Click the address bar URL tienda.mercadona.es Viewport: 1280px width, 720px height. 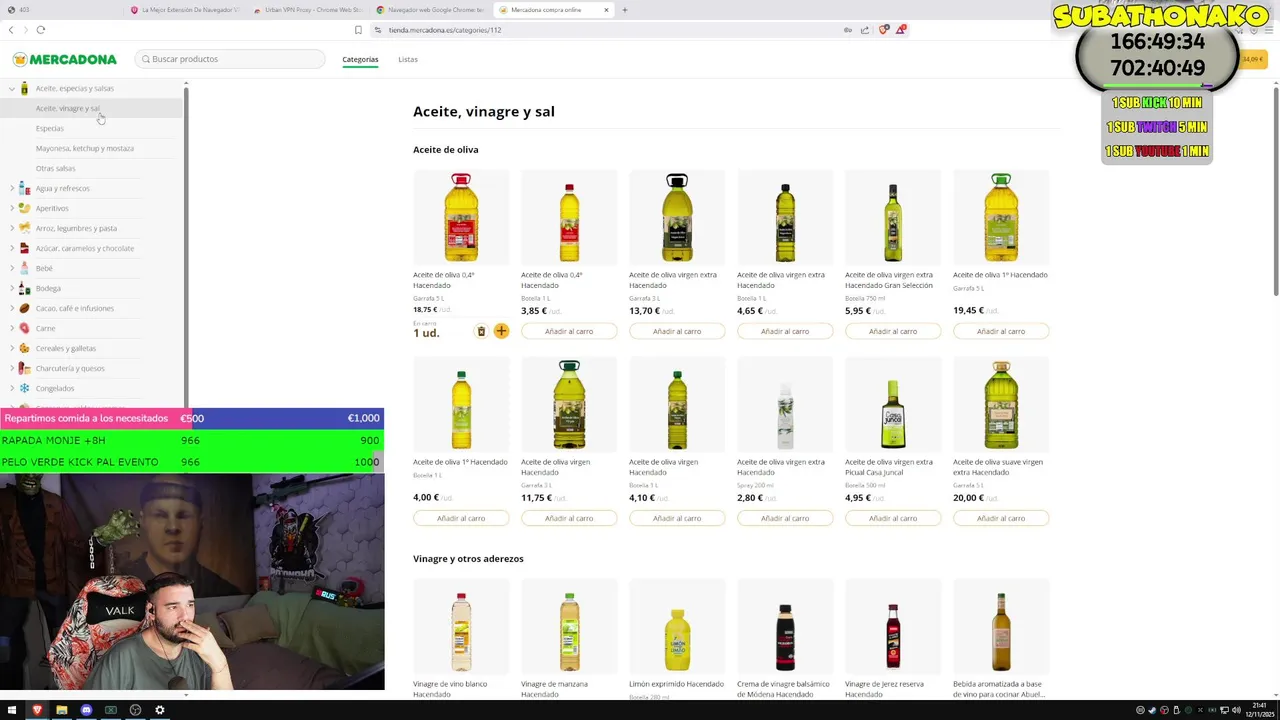pyautogui.click(x=445, y=30)
